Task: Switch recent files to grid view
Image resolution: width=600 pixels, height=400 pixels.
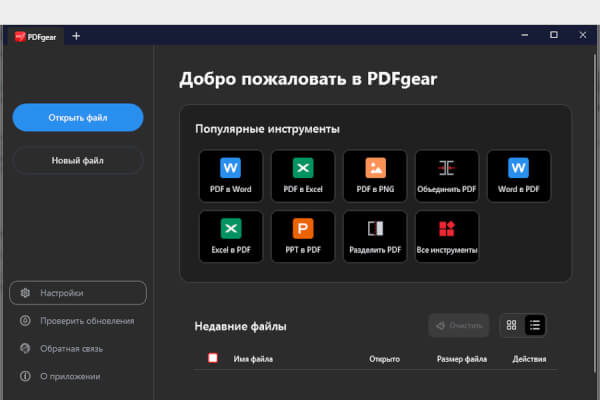Action: [512, 325]
